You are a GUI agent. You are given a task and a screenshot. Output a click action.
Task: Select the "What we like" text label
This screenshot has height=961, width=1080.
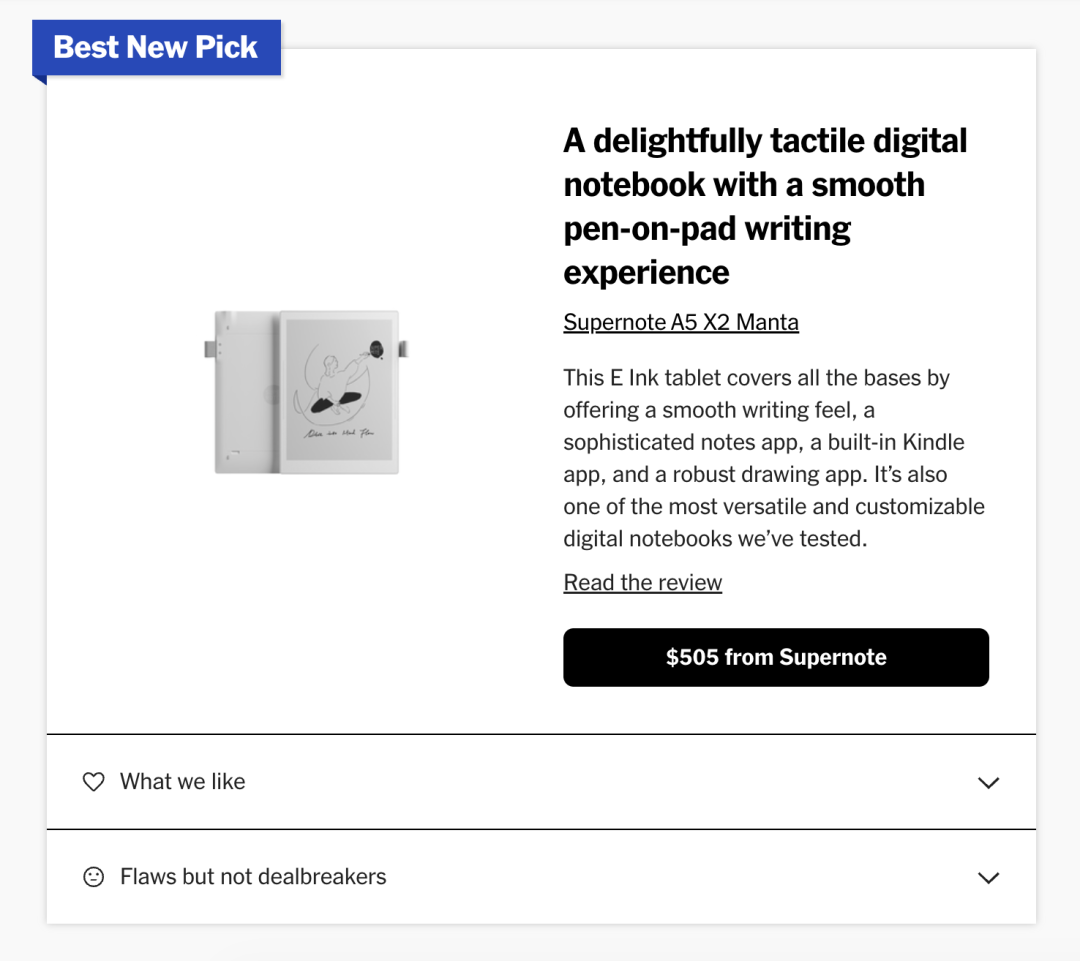(x=182, y=782)
